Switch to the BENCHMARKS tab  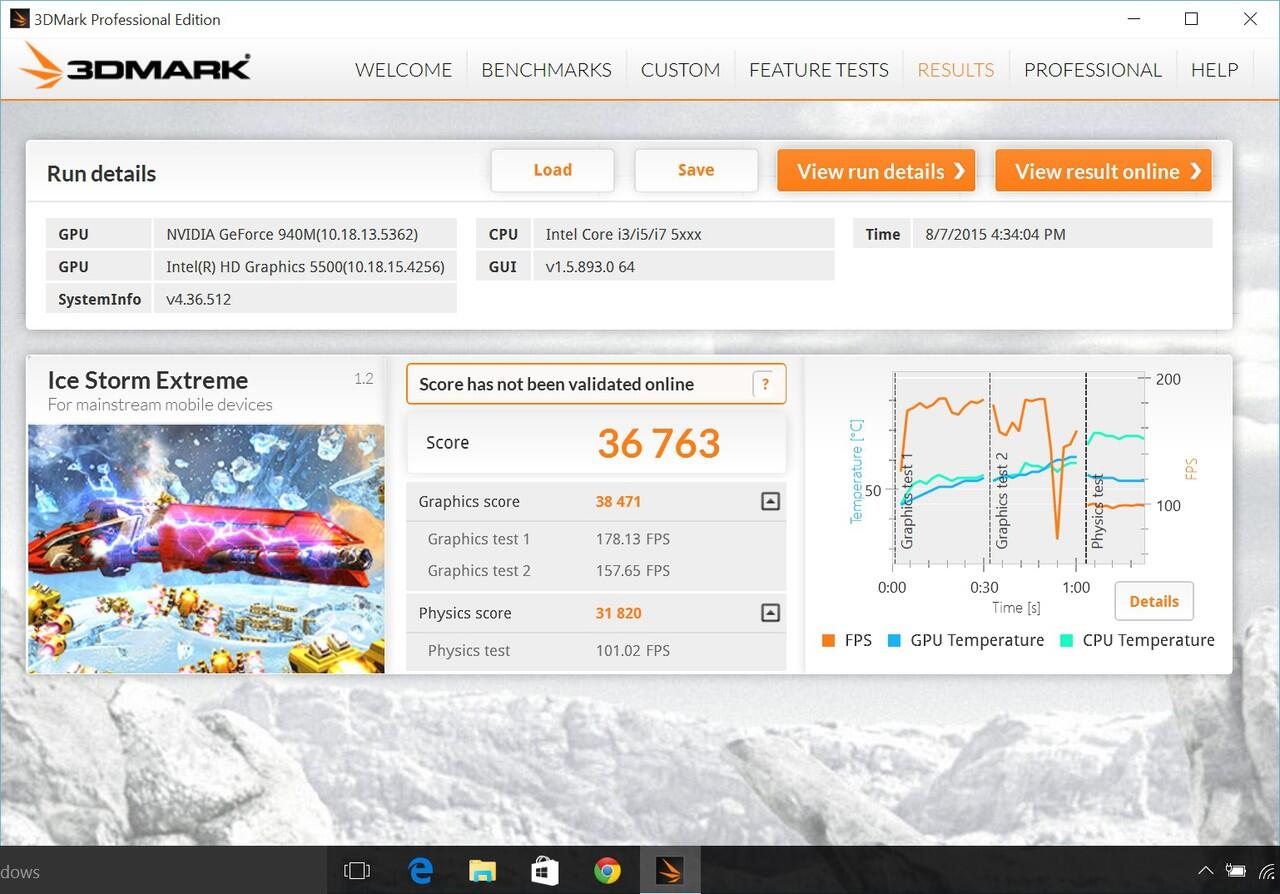pyautogui.click(x=546, y=70)
